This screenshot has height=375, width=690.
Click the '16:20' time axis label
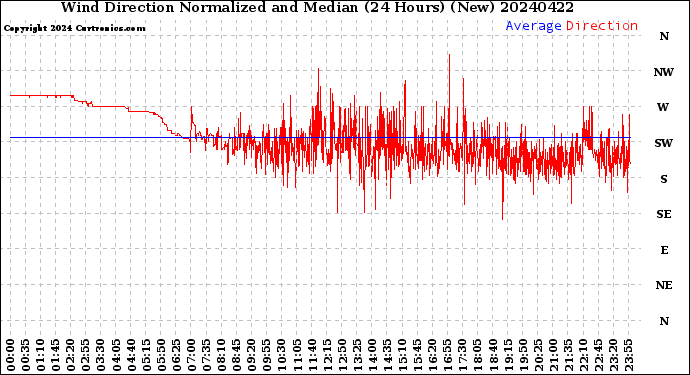(432, 355)
